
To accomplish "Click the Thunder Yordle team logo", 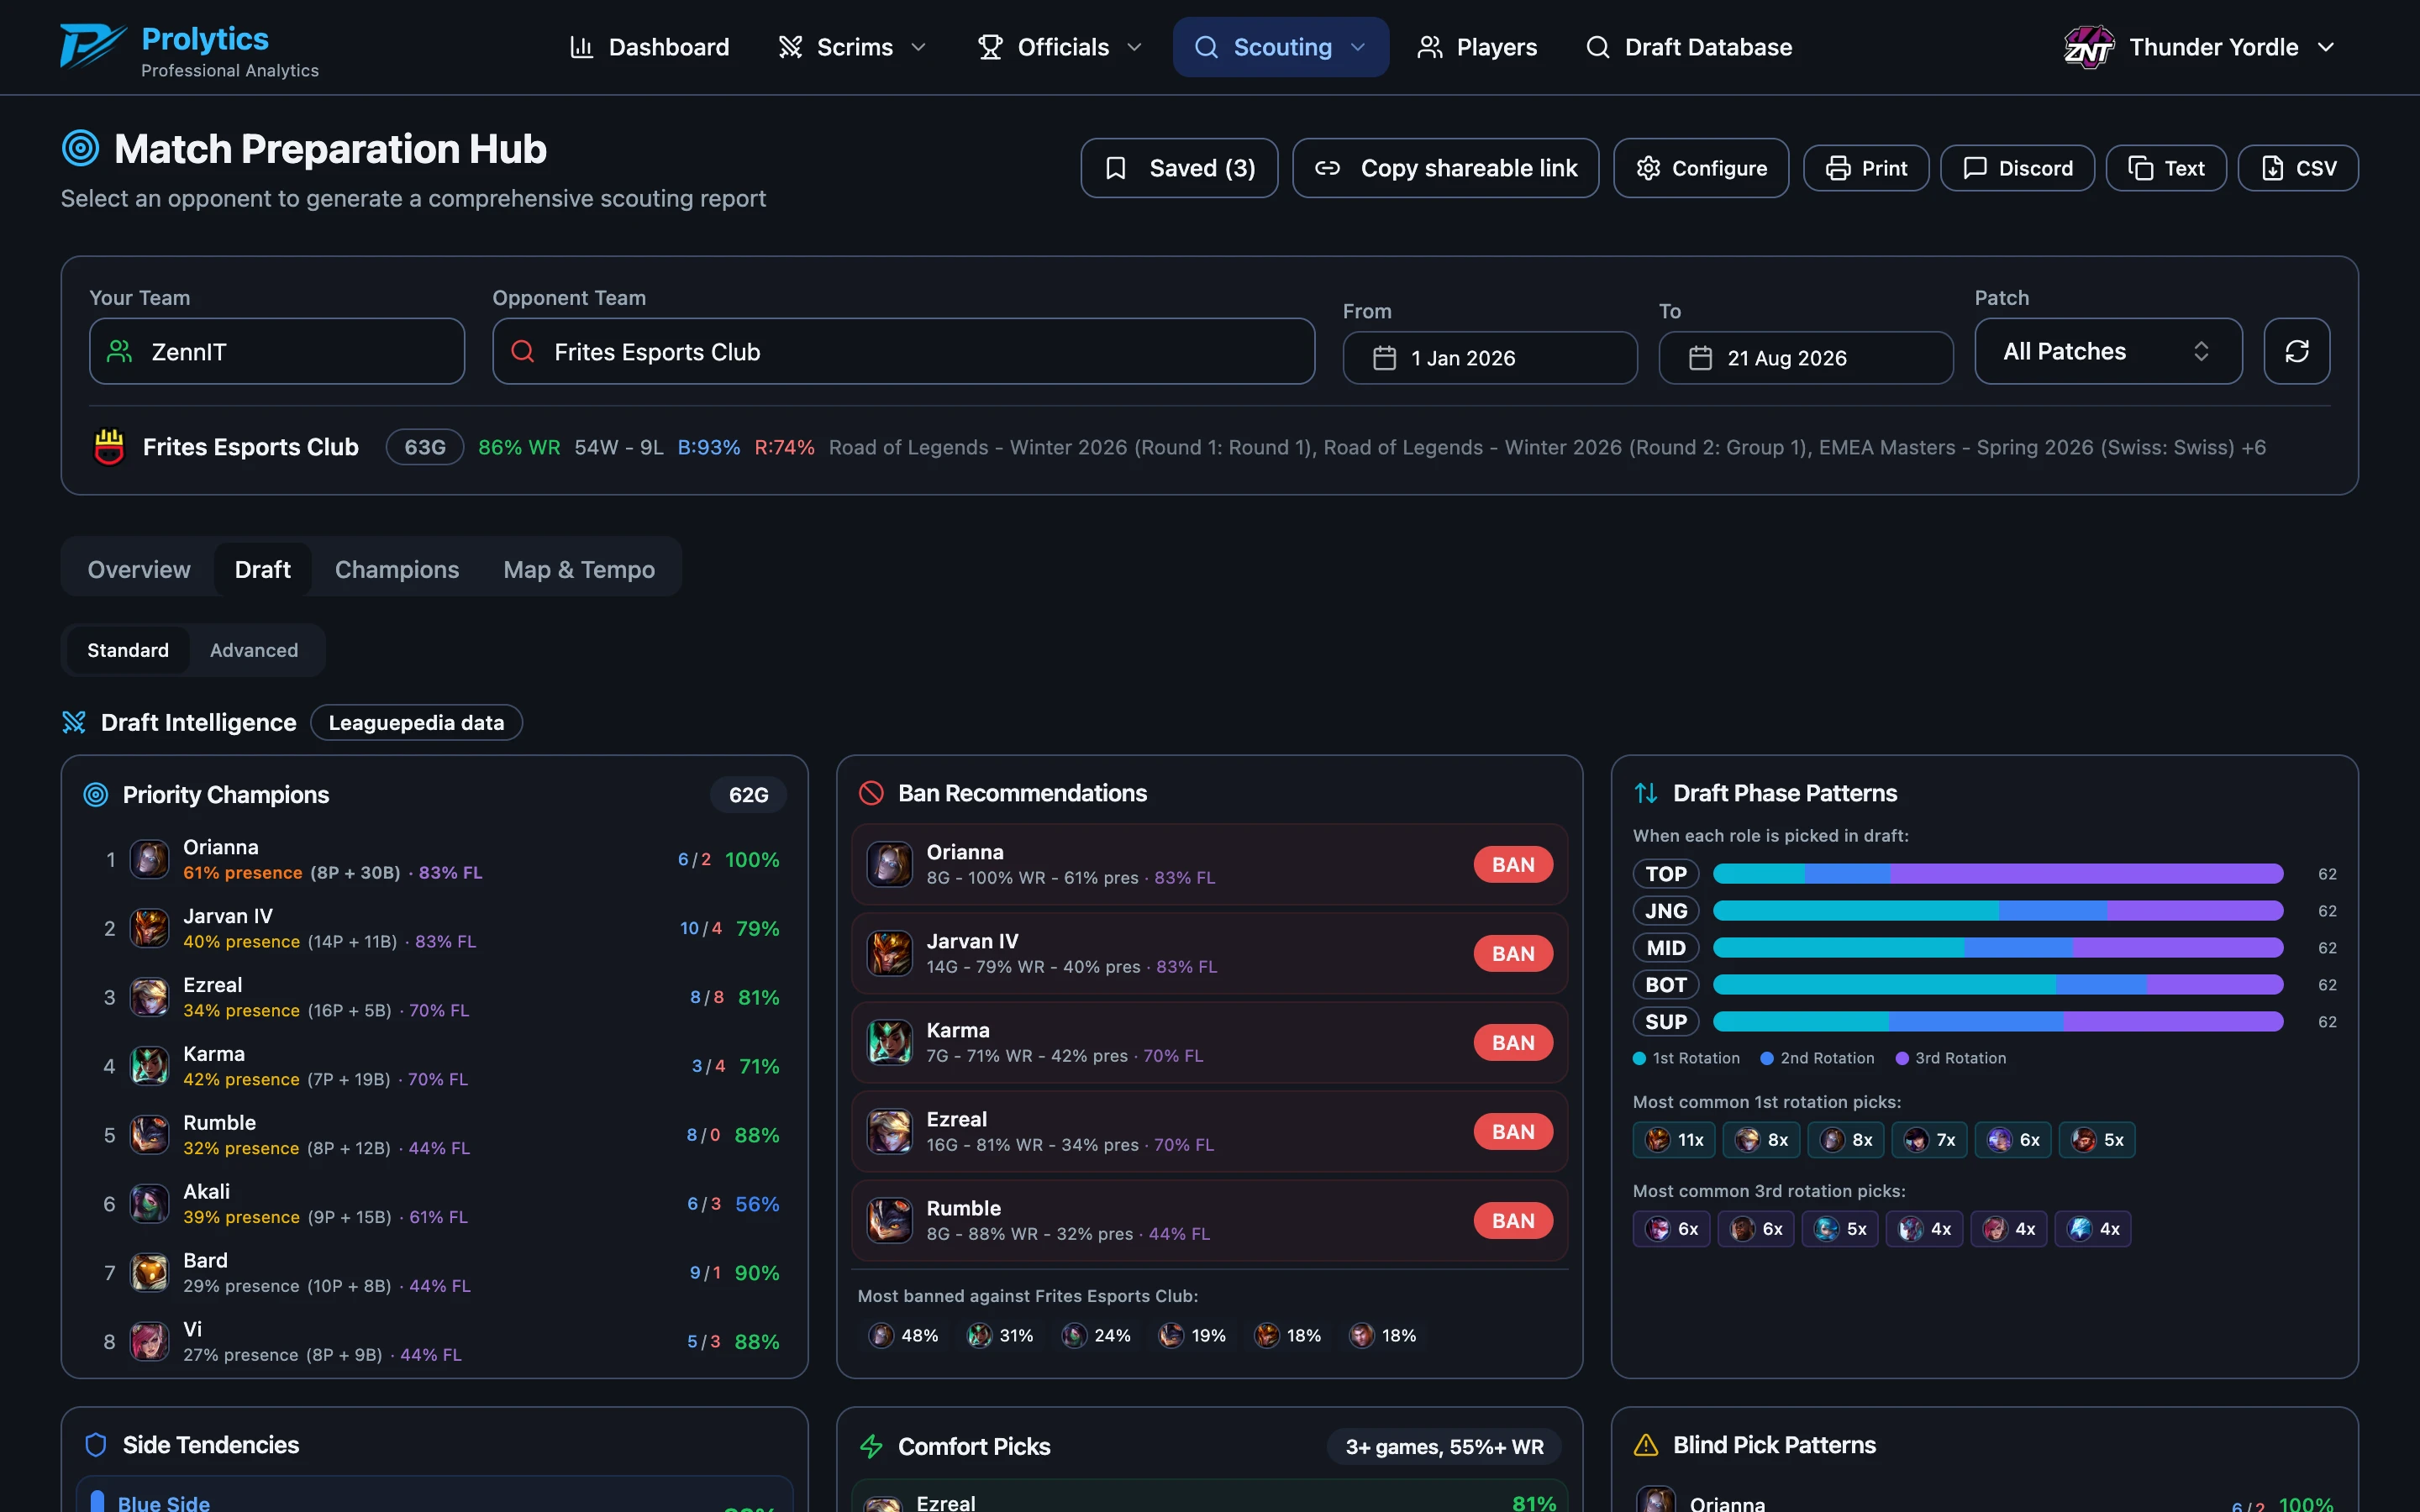I will [2089, 47].
